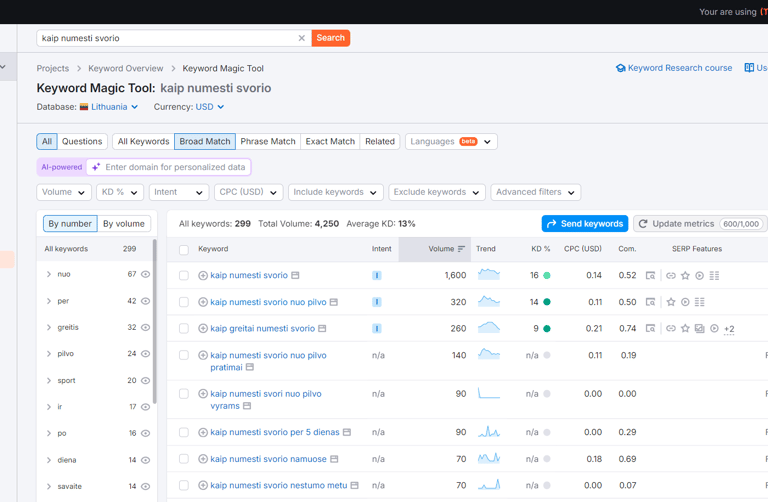Check 'kaip greitai numesti svorio' row checkbox
Viewport: 768px width, 502px height.
pos(184,329)
